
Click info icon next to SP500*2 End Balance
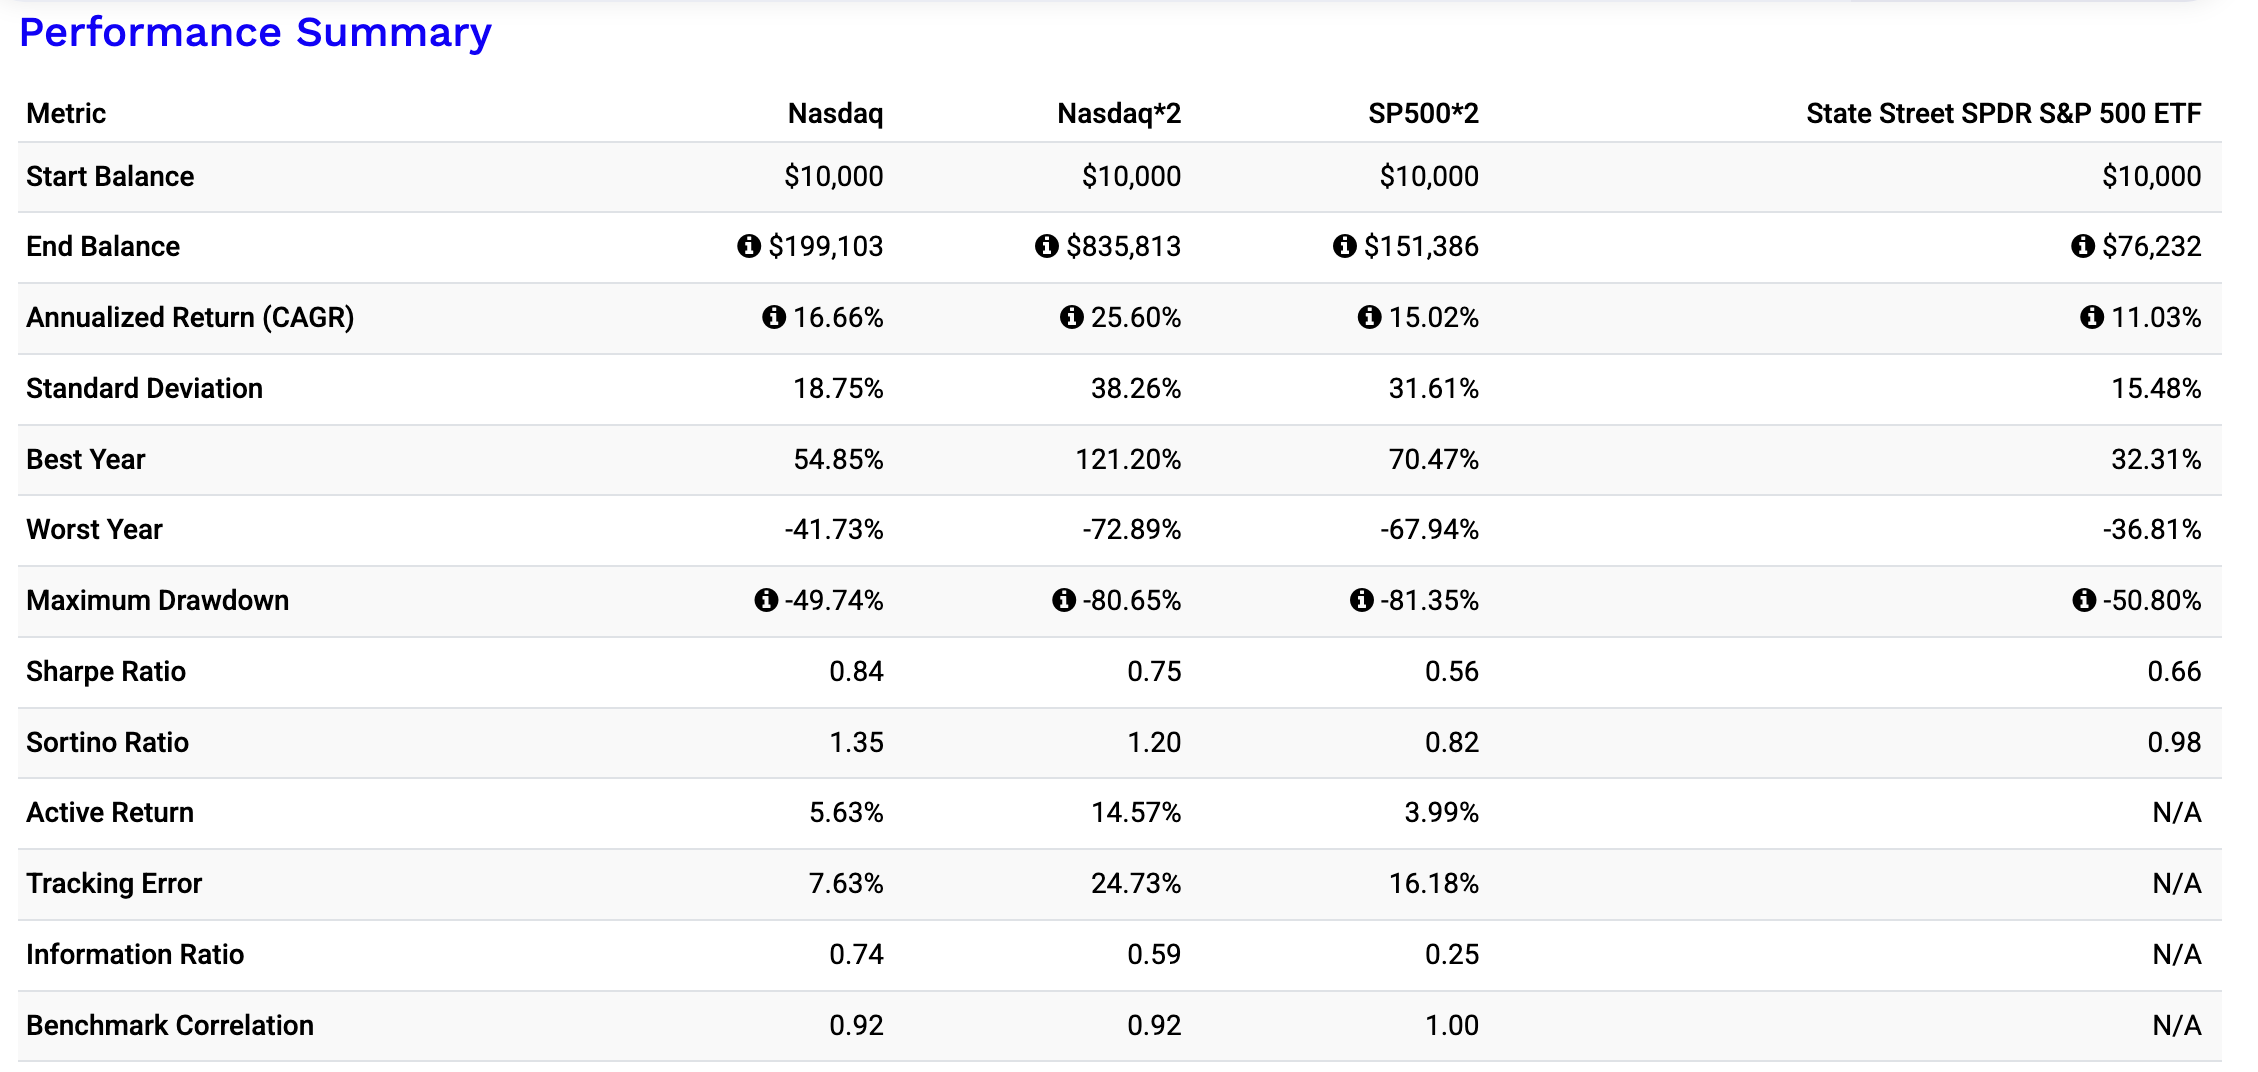(1345, 246)
